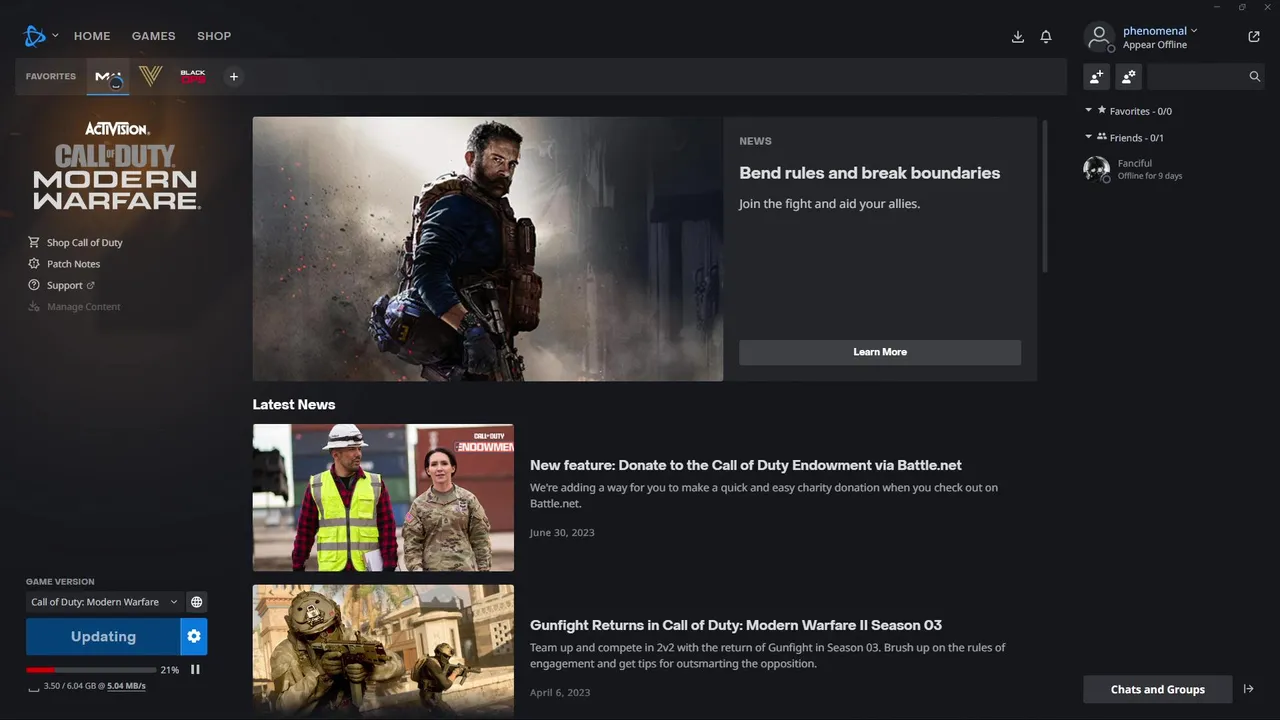The height and width of the screenshot is (720, 1280).
Task: Click the user profile avatar
Action: (1099, 37)
